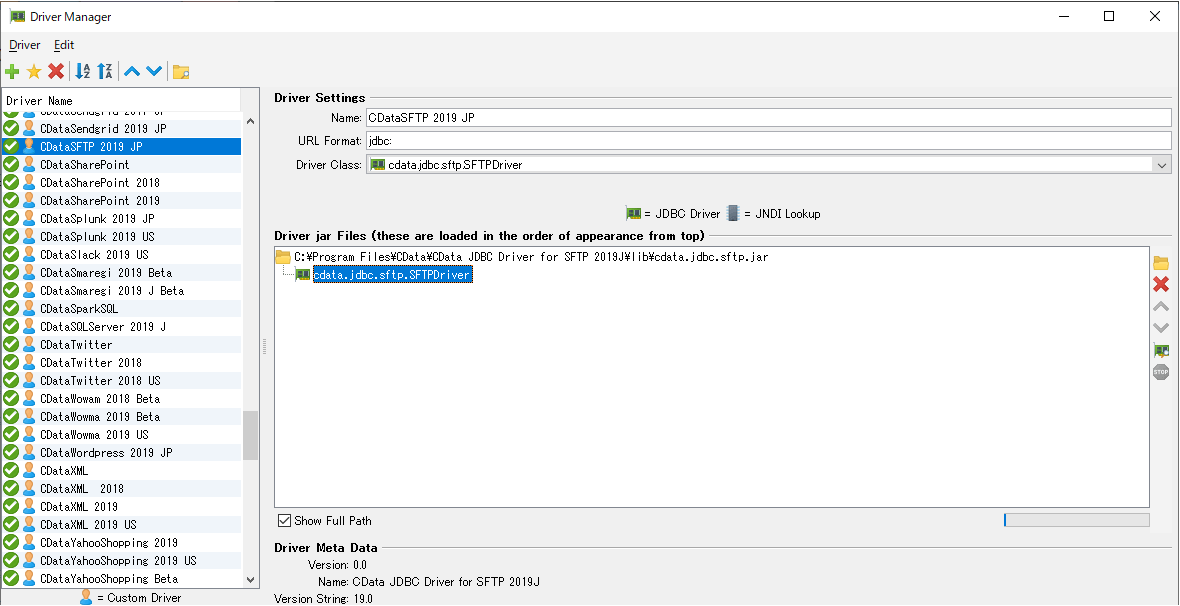The image size is (1180, 606).
Task: Move jar file up with gray arrow
Action: 1161,306
